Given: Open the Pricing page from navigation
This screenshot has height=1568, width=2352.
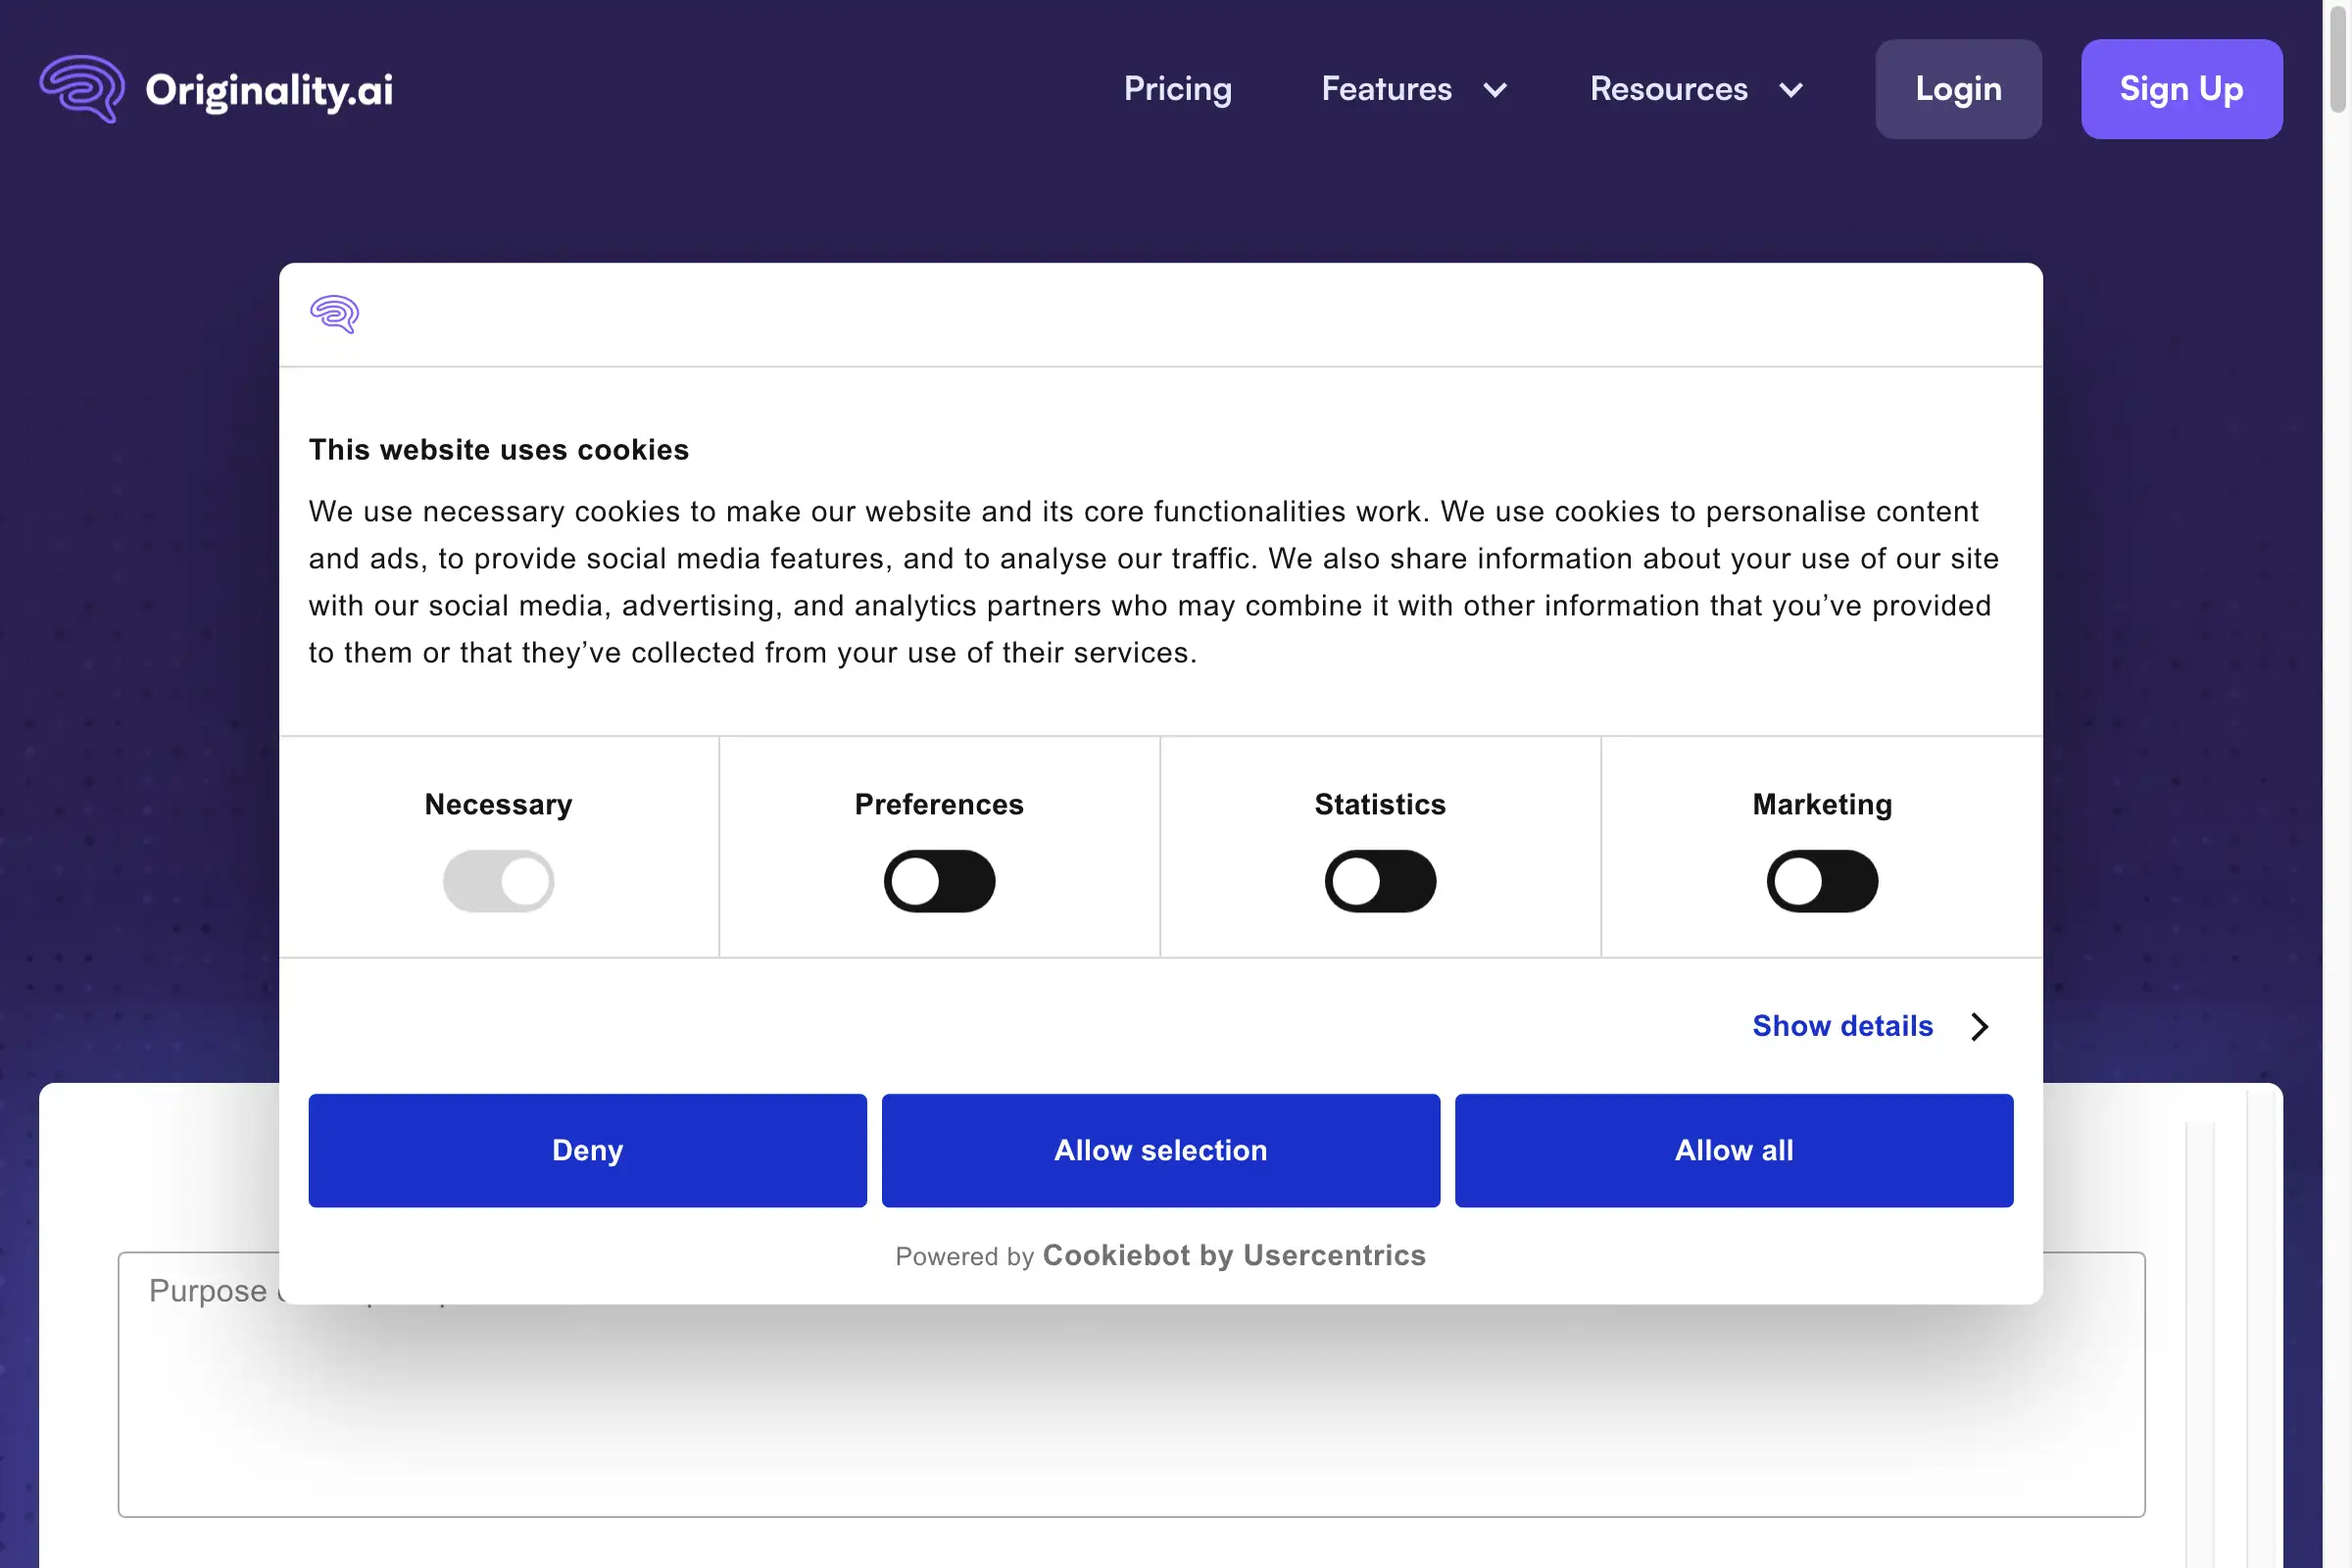Looking at the screenshot, I should (x=1178, y=89).
